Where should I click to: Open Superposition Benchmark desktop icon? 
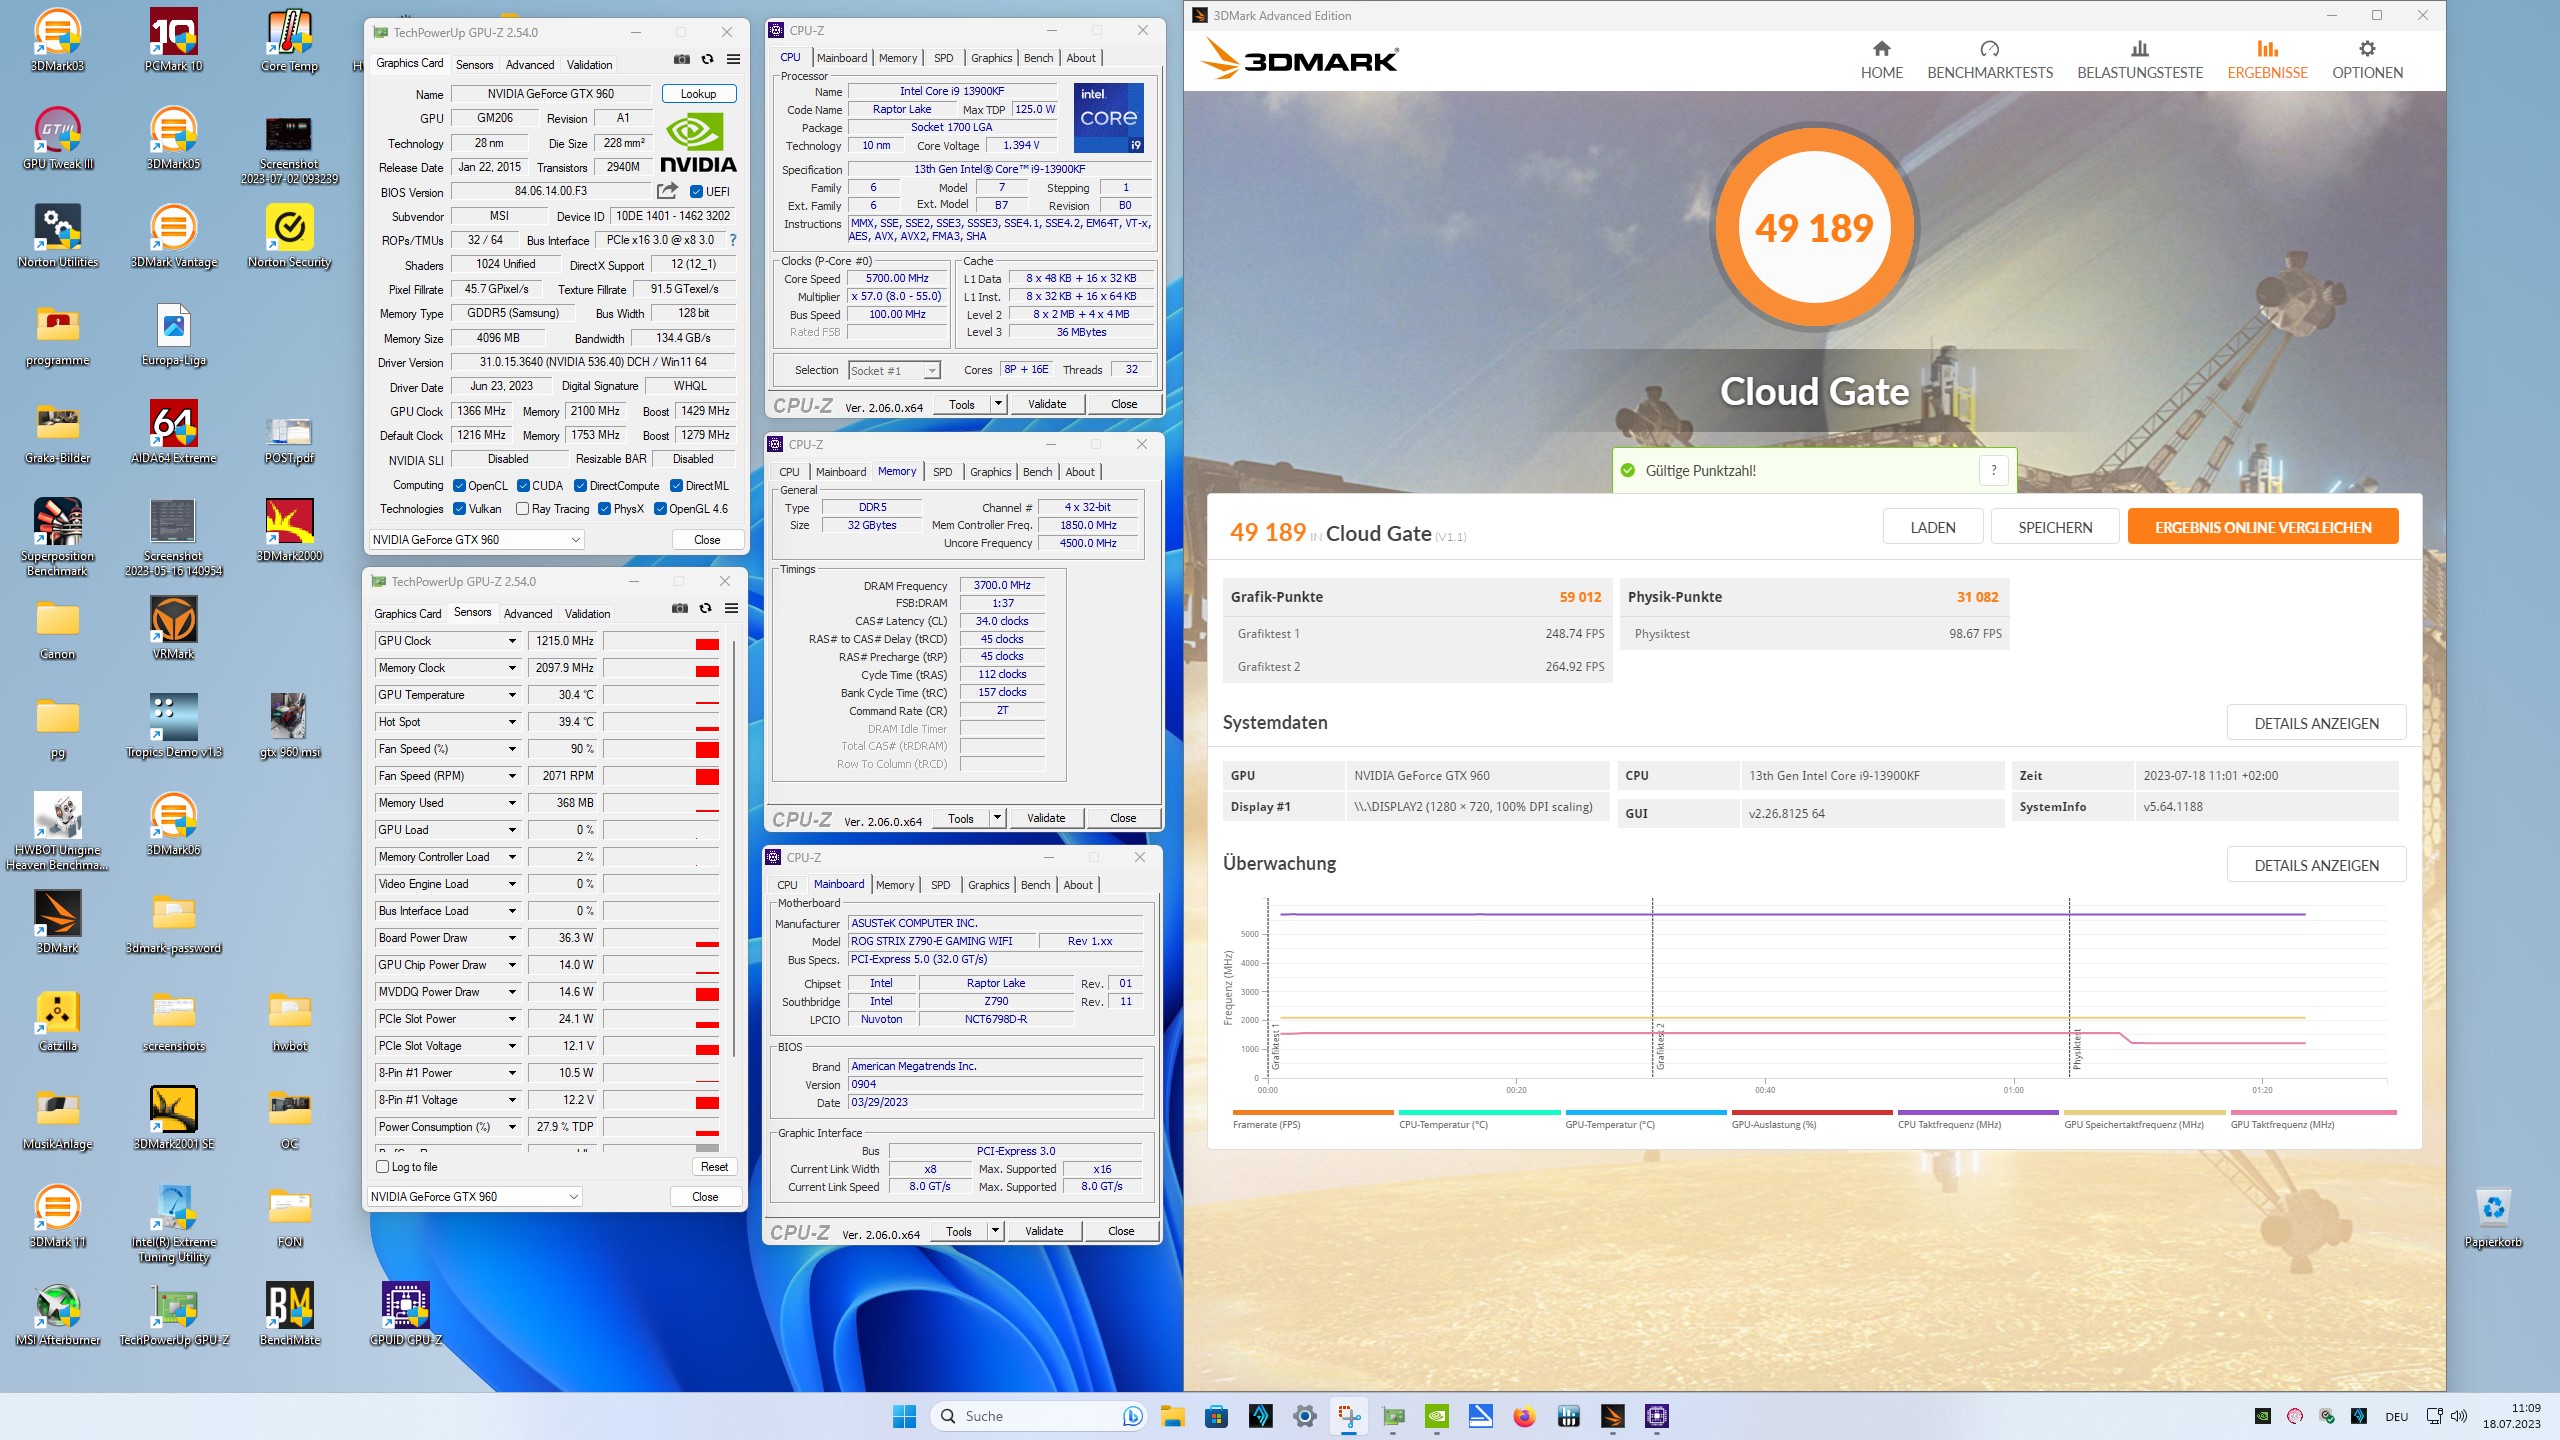[x=58, y=537]
